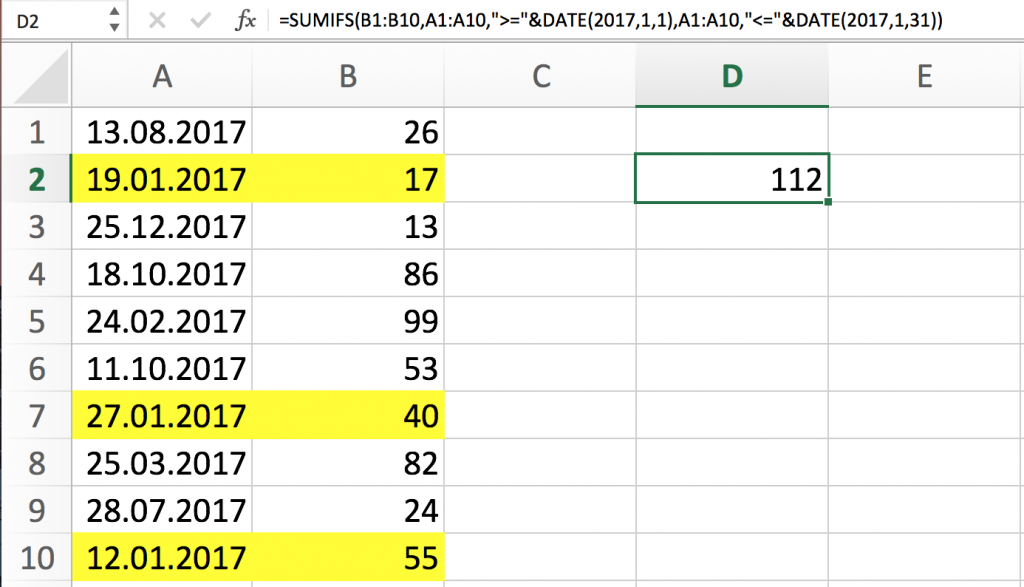
Task: Click the Cancel X icon in formula bar
Action: coord(157,21)
